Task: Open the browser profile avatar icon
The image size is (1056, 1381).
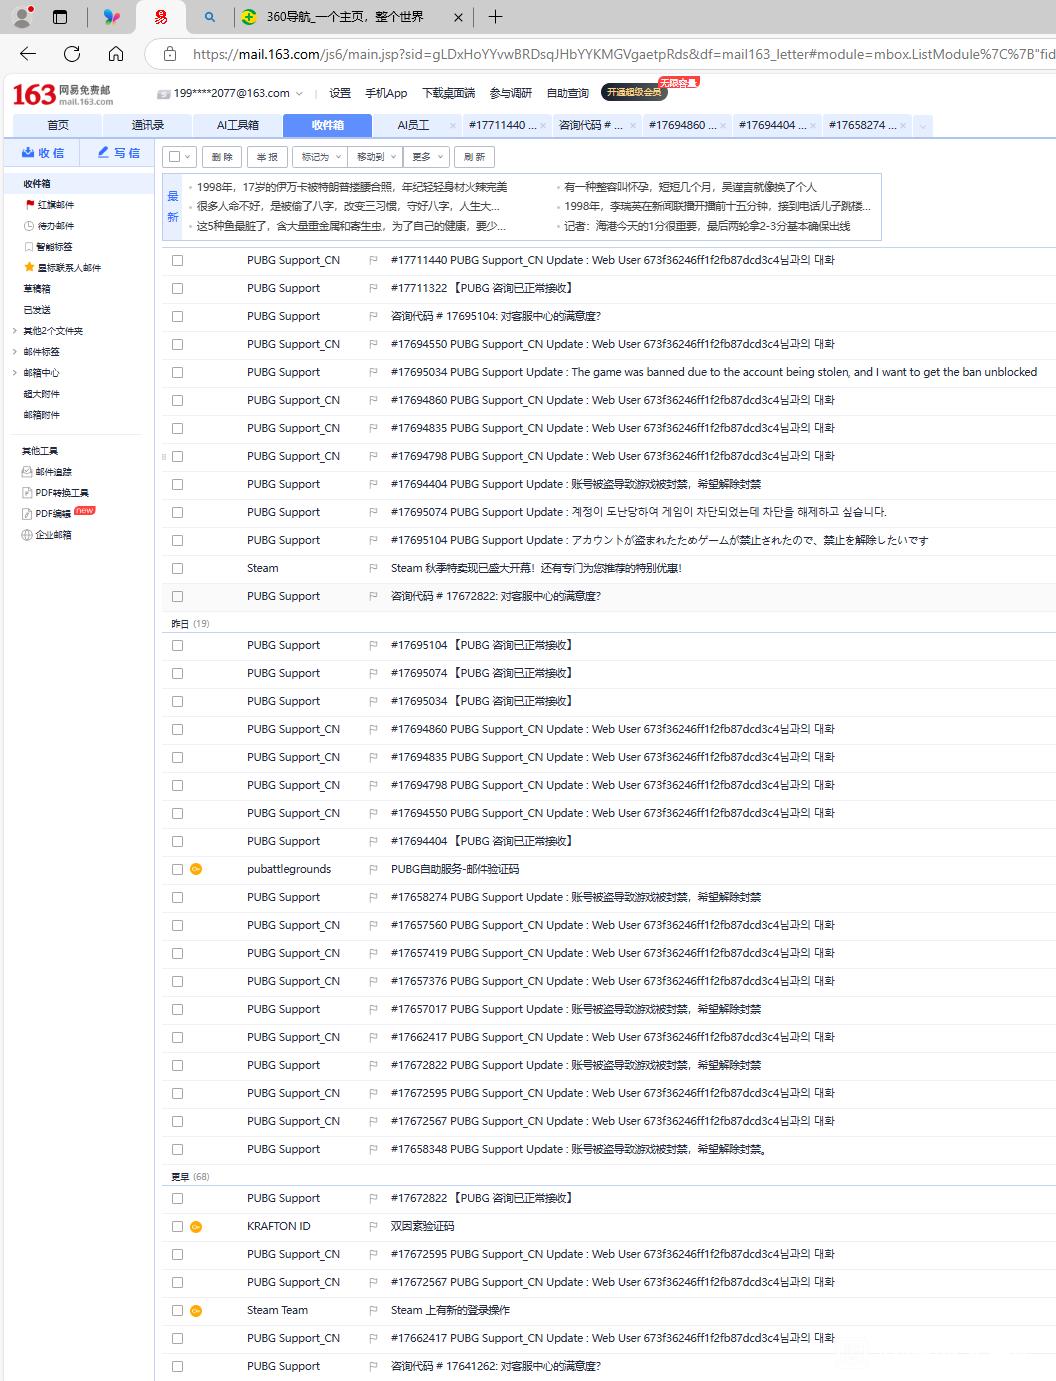Action: pos(22,16)
